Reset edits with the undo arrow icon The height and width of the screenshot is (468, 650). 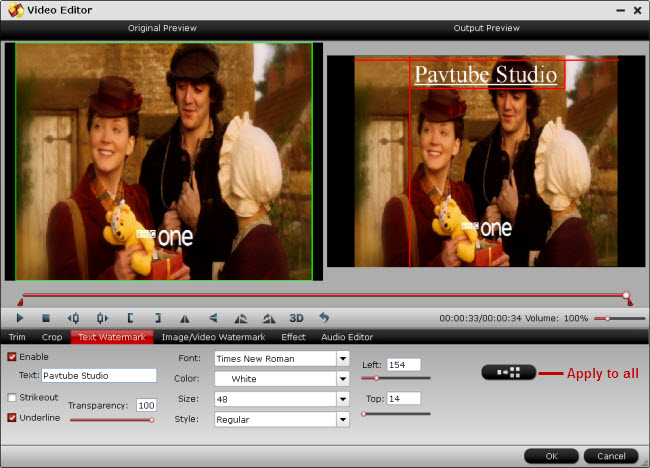click(324, 318)
